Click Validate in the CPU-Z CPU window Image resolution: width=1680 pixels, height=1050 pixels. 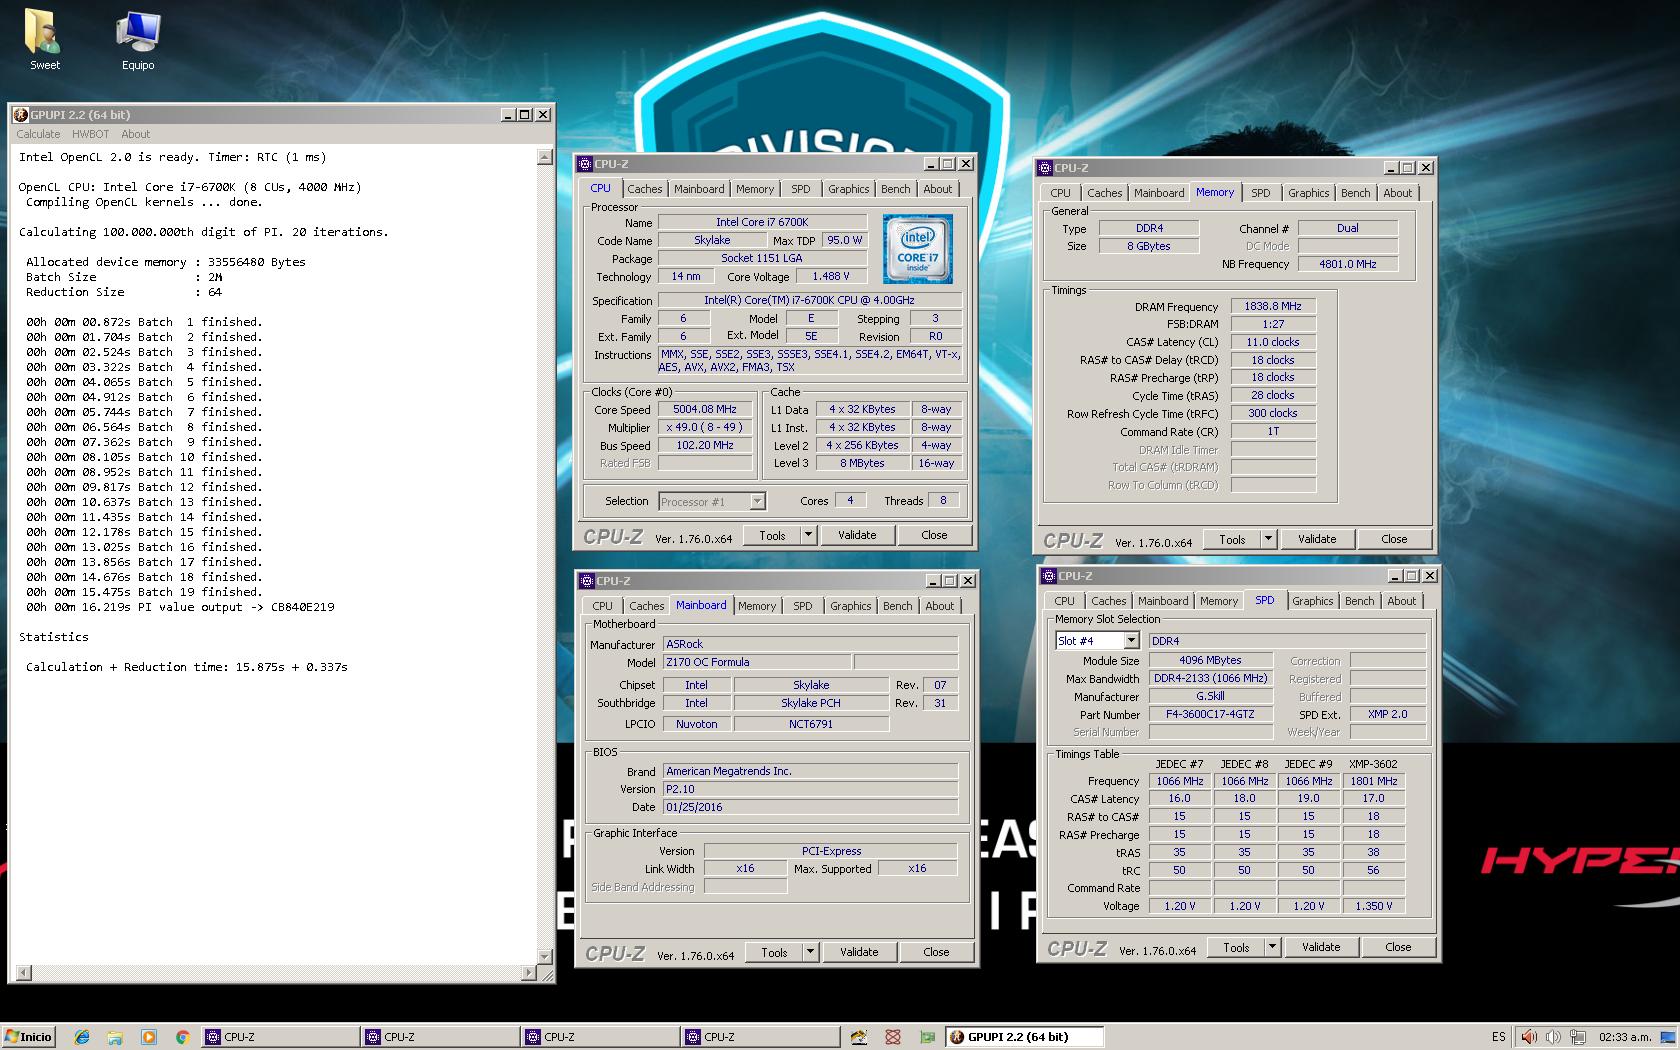pyautogui.click(x=857, y=535)
